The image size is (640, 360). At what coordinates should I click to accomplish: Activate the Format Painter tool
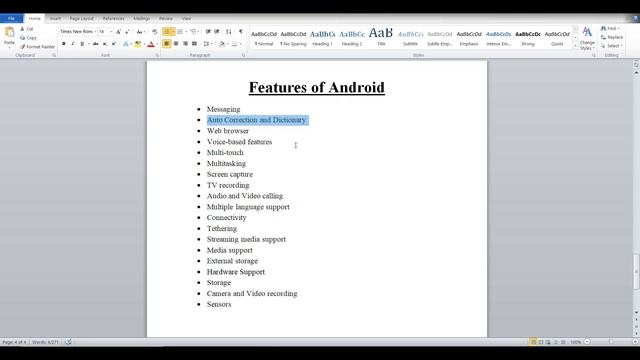(x=37, y=47)
